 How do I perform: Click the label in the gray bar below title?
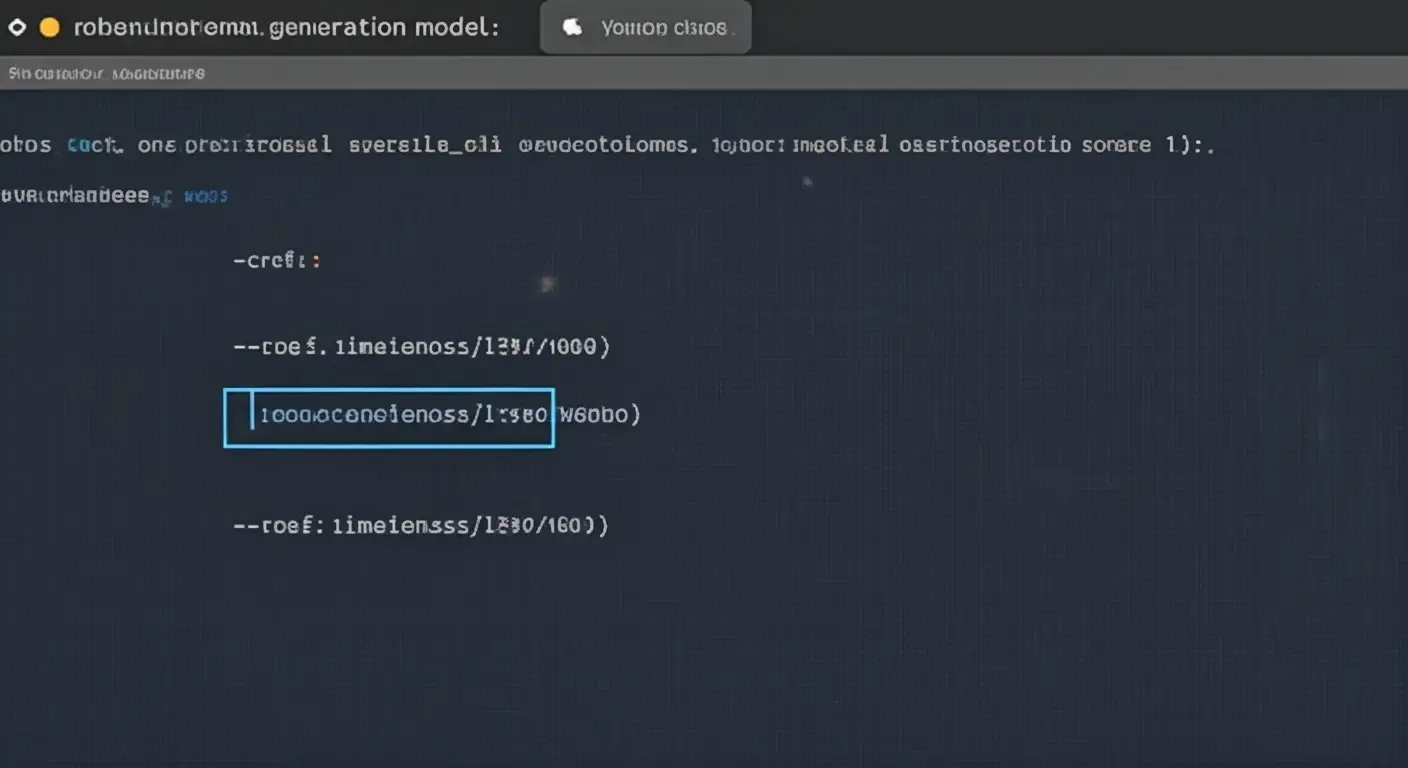click(106, 74)
